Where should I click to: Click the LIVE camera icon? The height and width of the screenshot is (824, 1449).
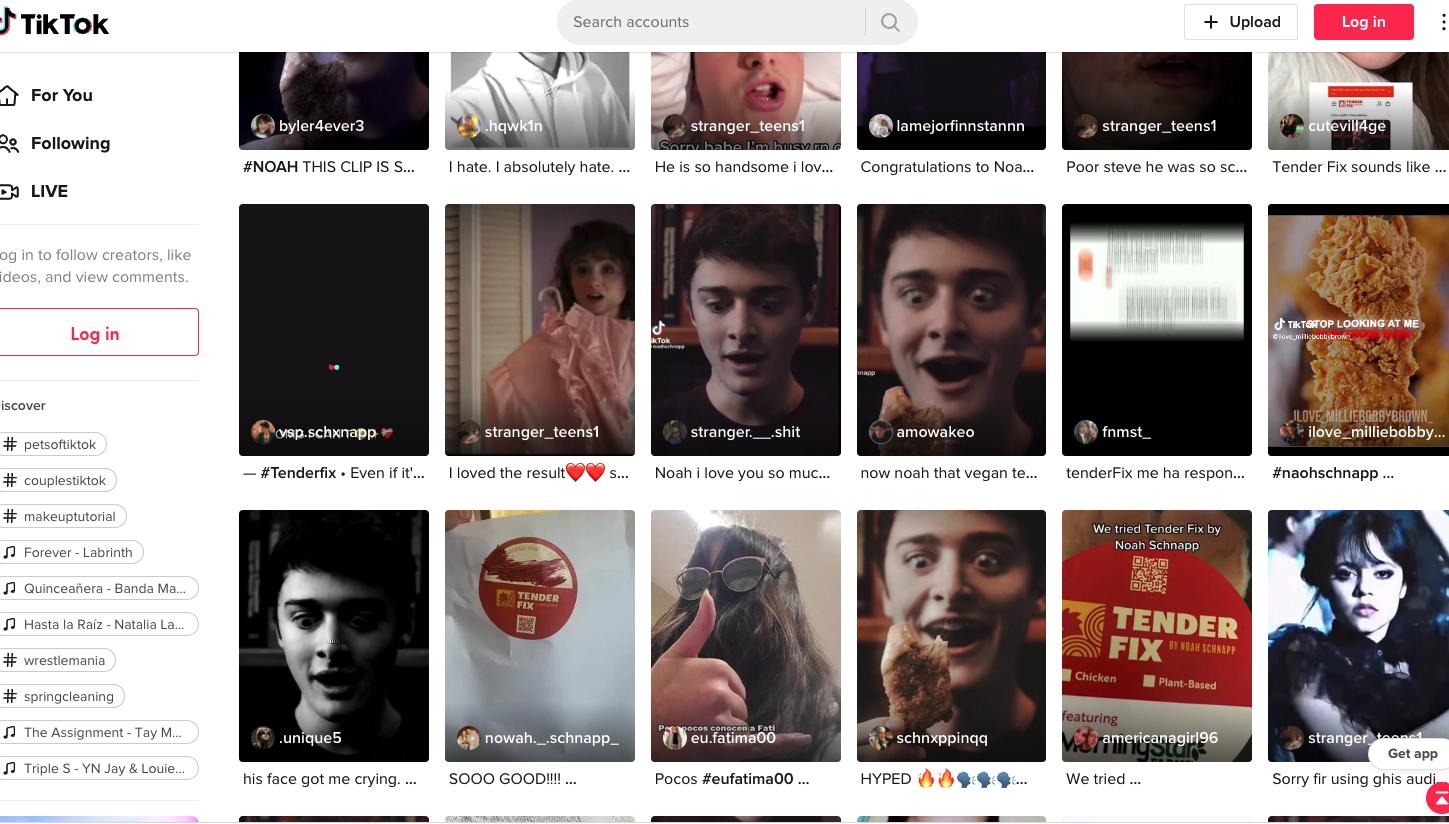coord(9,192)
